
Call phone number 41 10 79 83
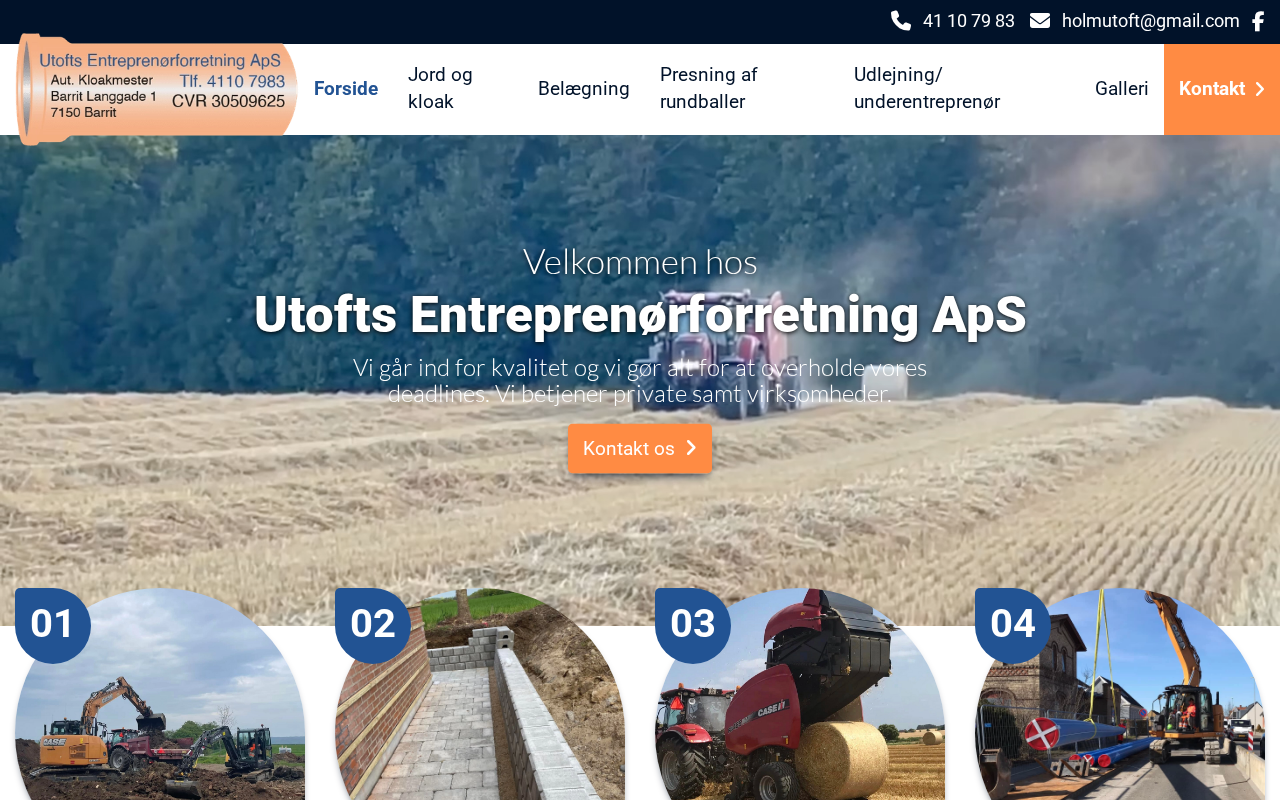coord(968,21)
